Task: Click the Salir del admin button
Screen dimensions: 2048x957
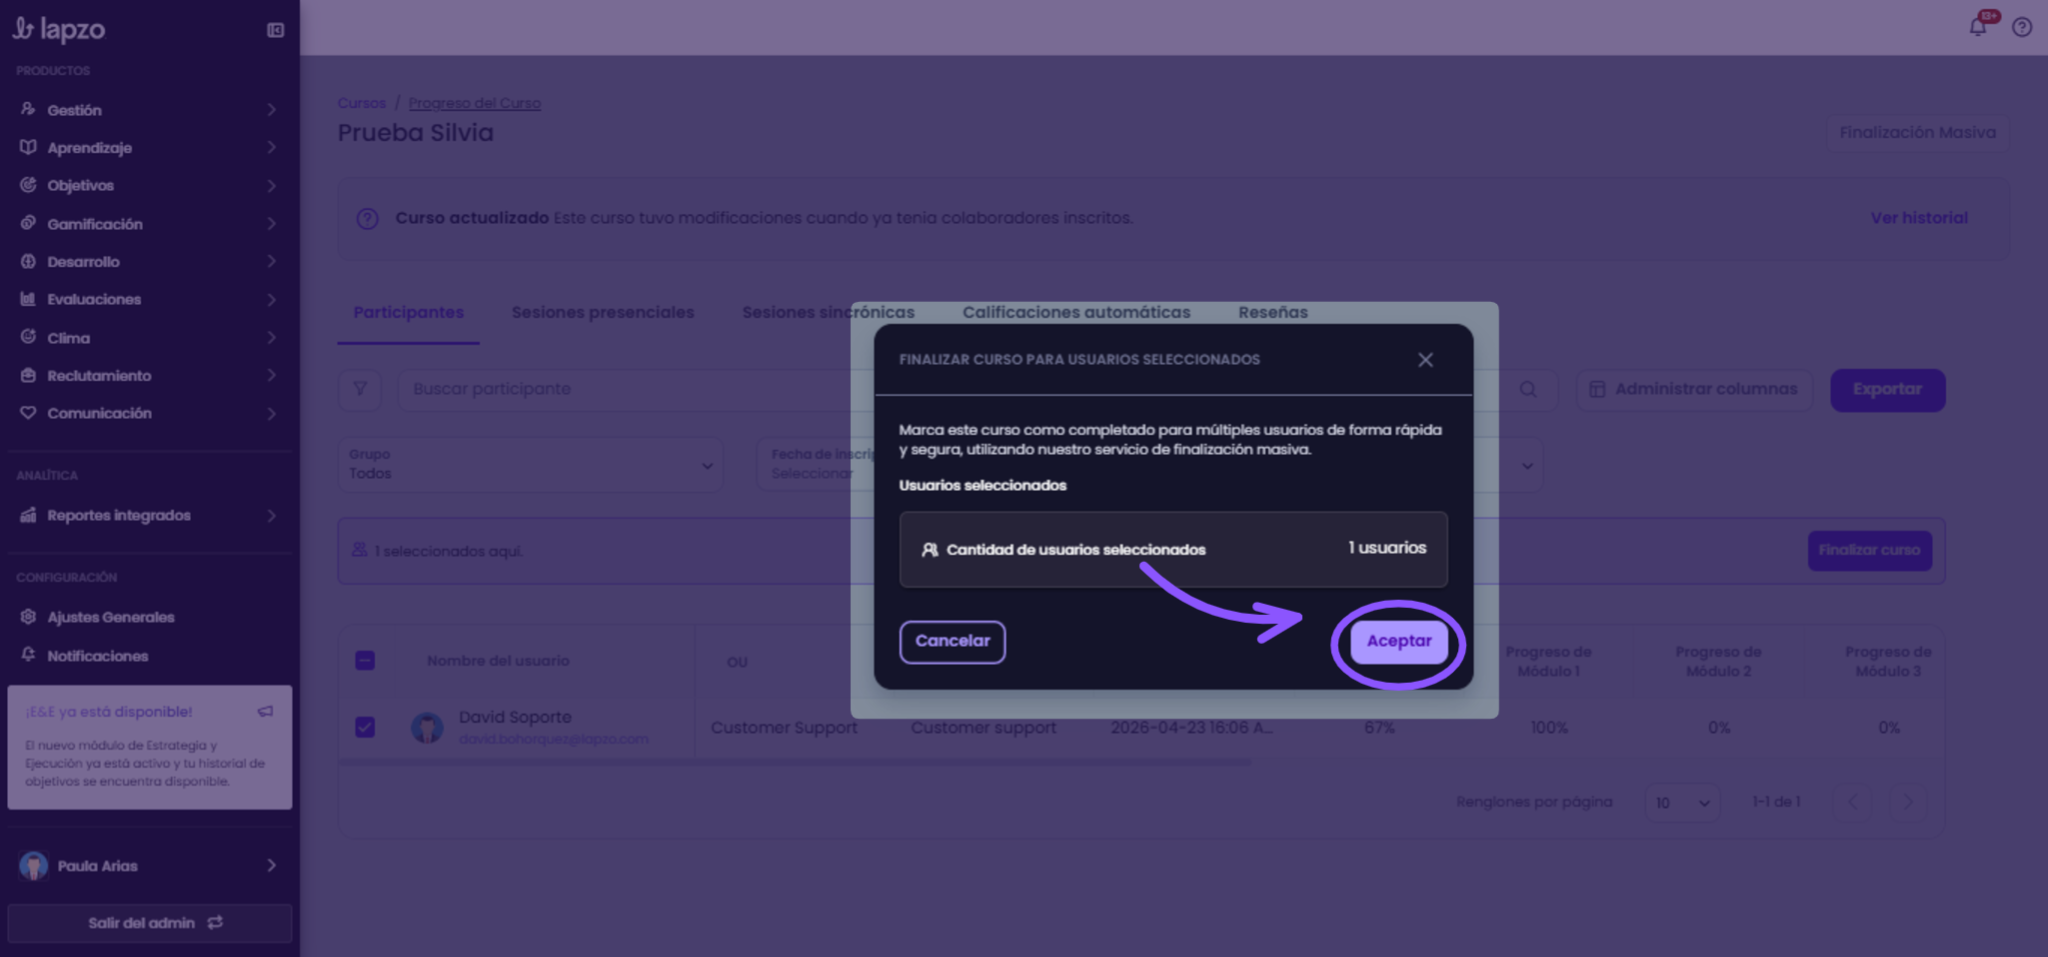Action: [150, 923]
